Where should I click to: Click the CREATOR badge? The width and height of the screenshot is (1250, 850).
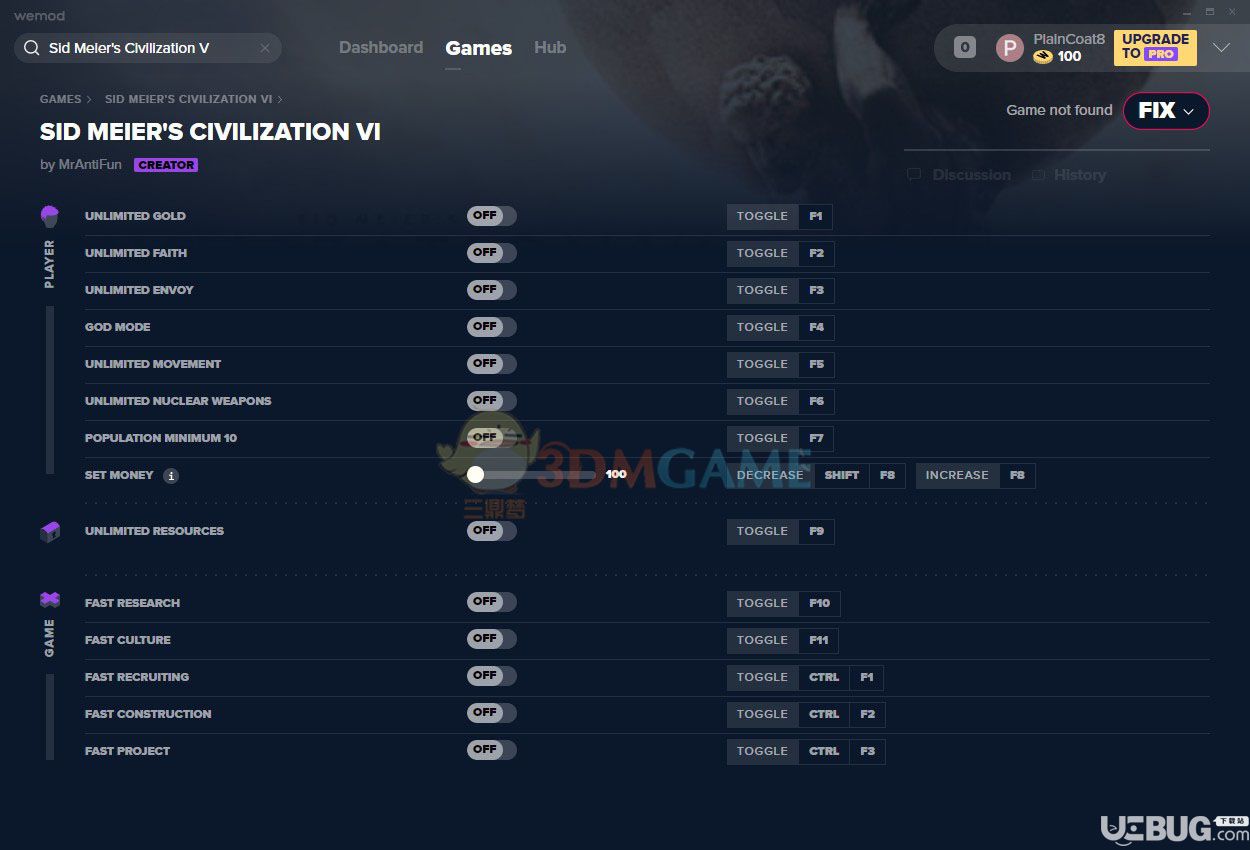coord(166,165)
